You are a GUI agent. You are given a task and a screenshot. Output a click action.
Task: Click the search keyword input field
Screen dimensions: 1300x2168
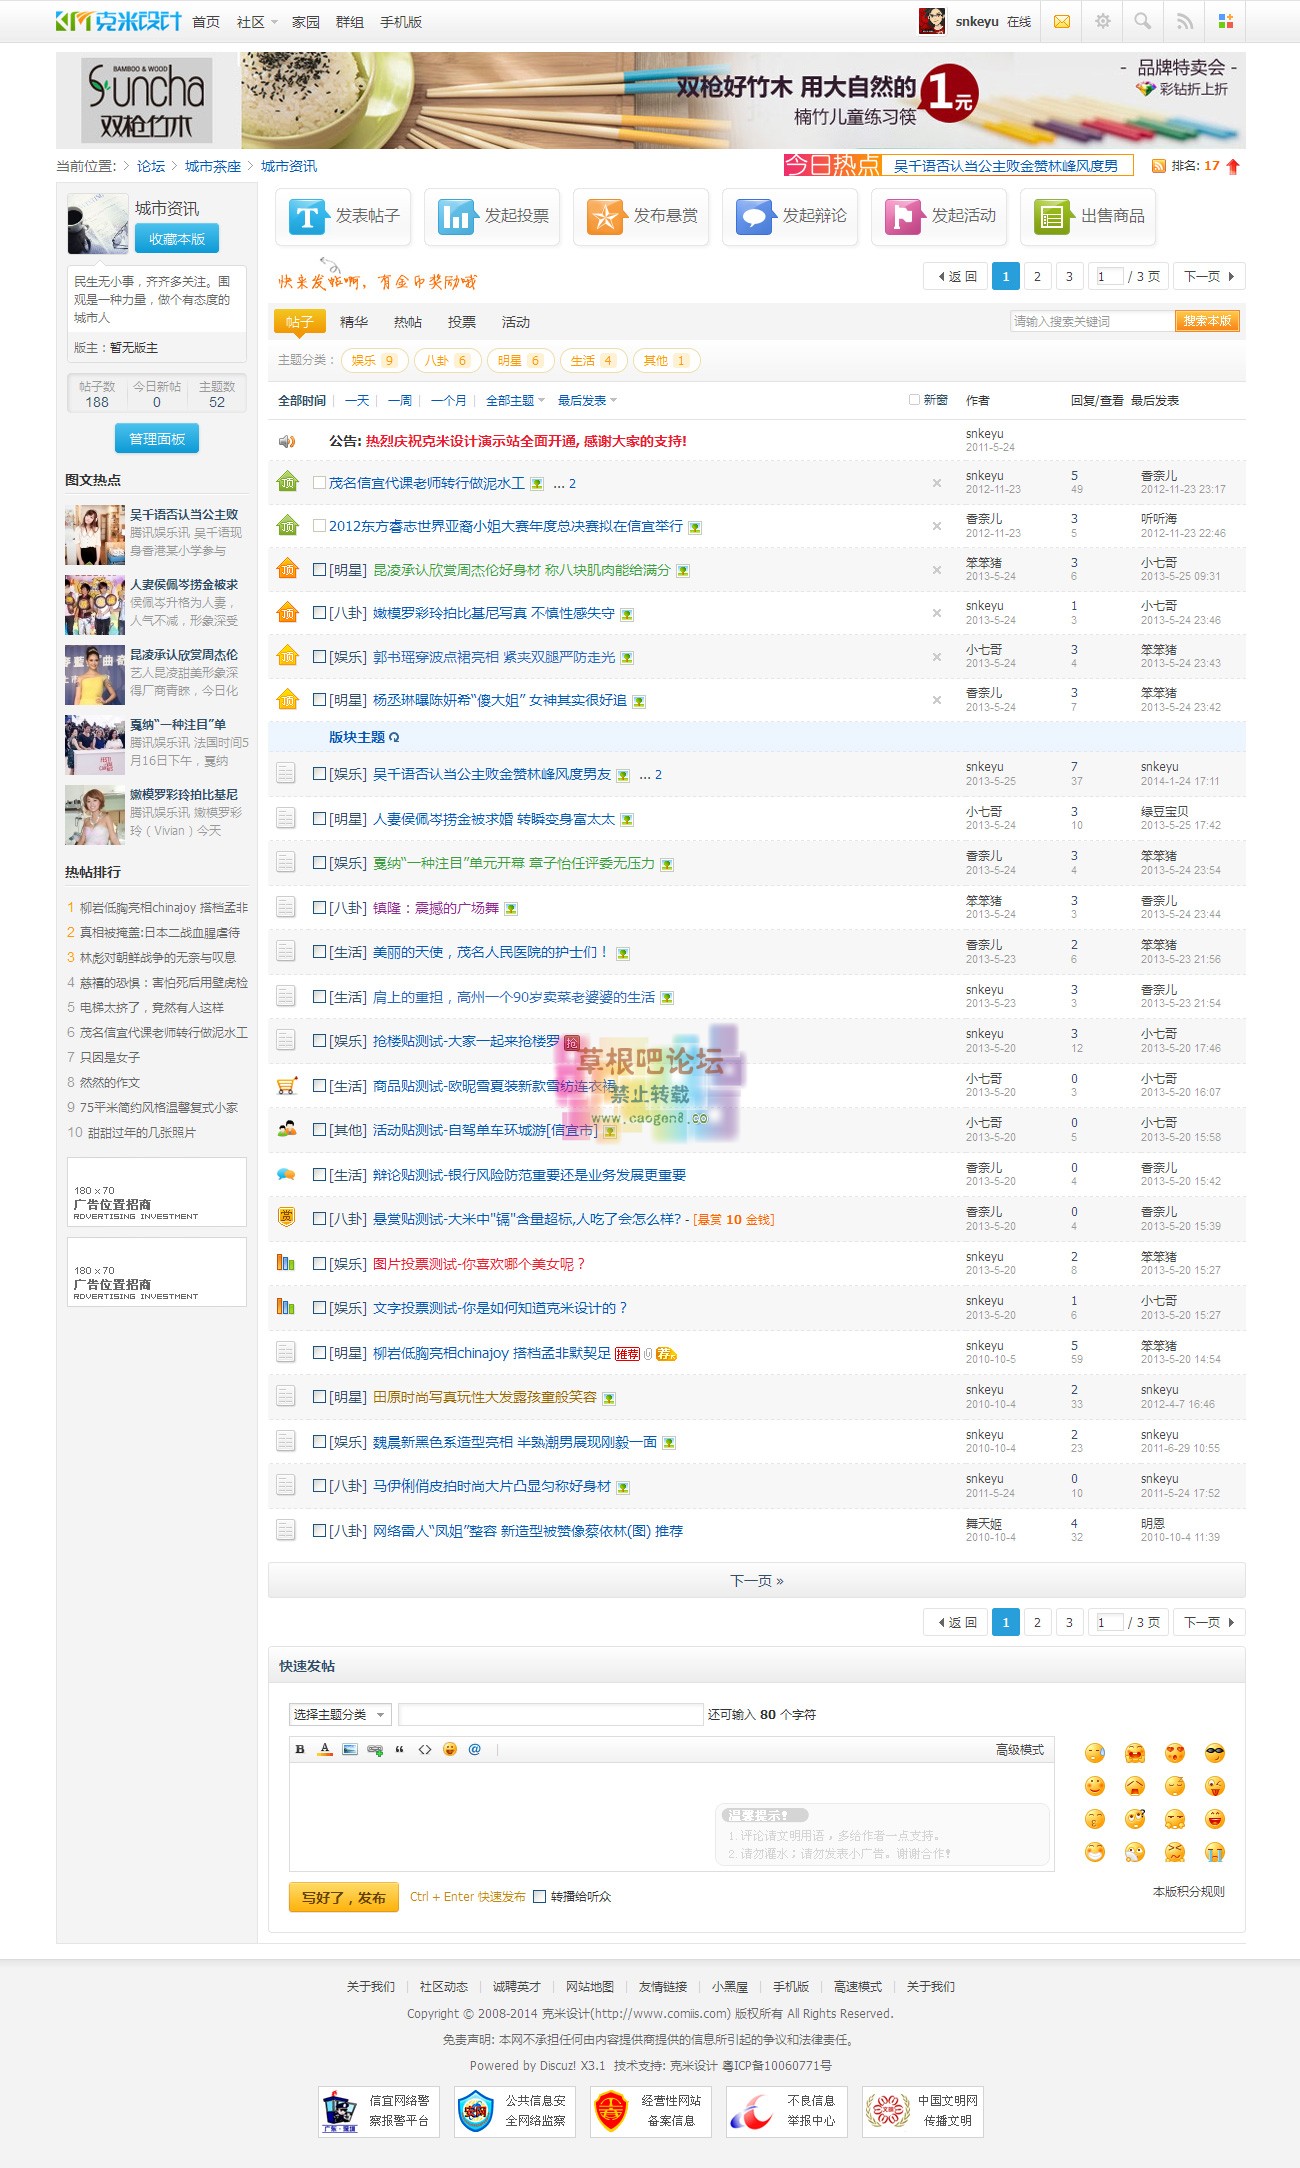(1091, 321)
